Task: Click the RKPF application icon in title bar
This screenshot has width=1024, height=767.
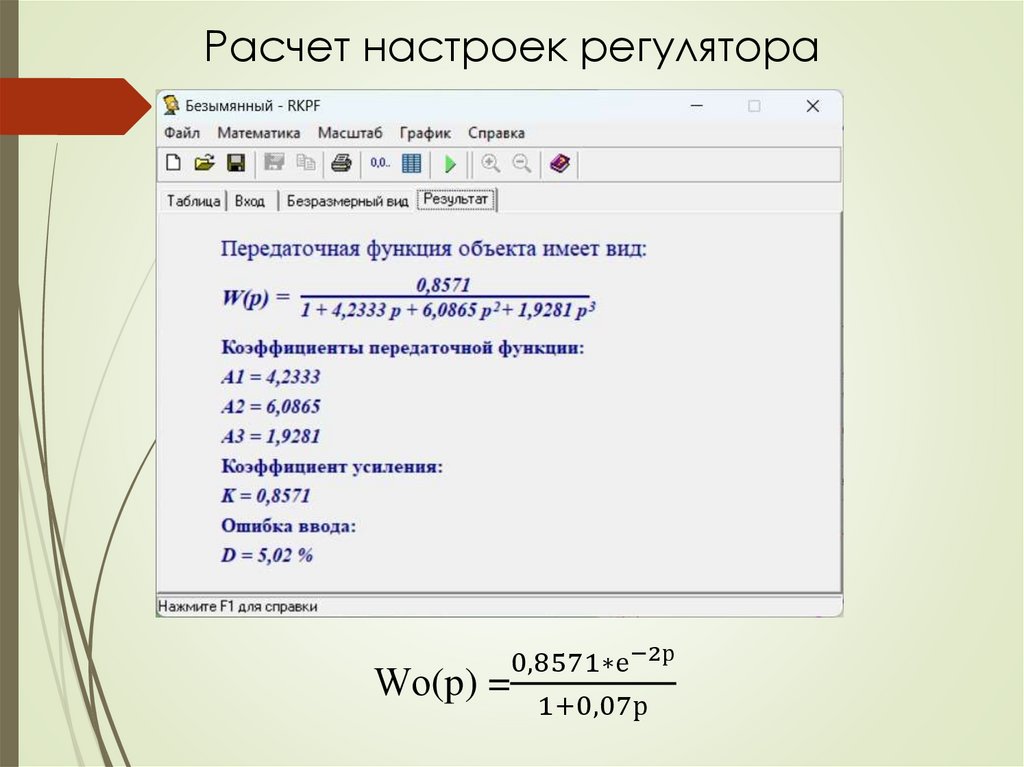Action: (x=171, y=105)
